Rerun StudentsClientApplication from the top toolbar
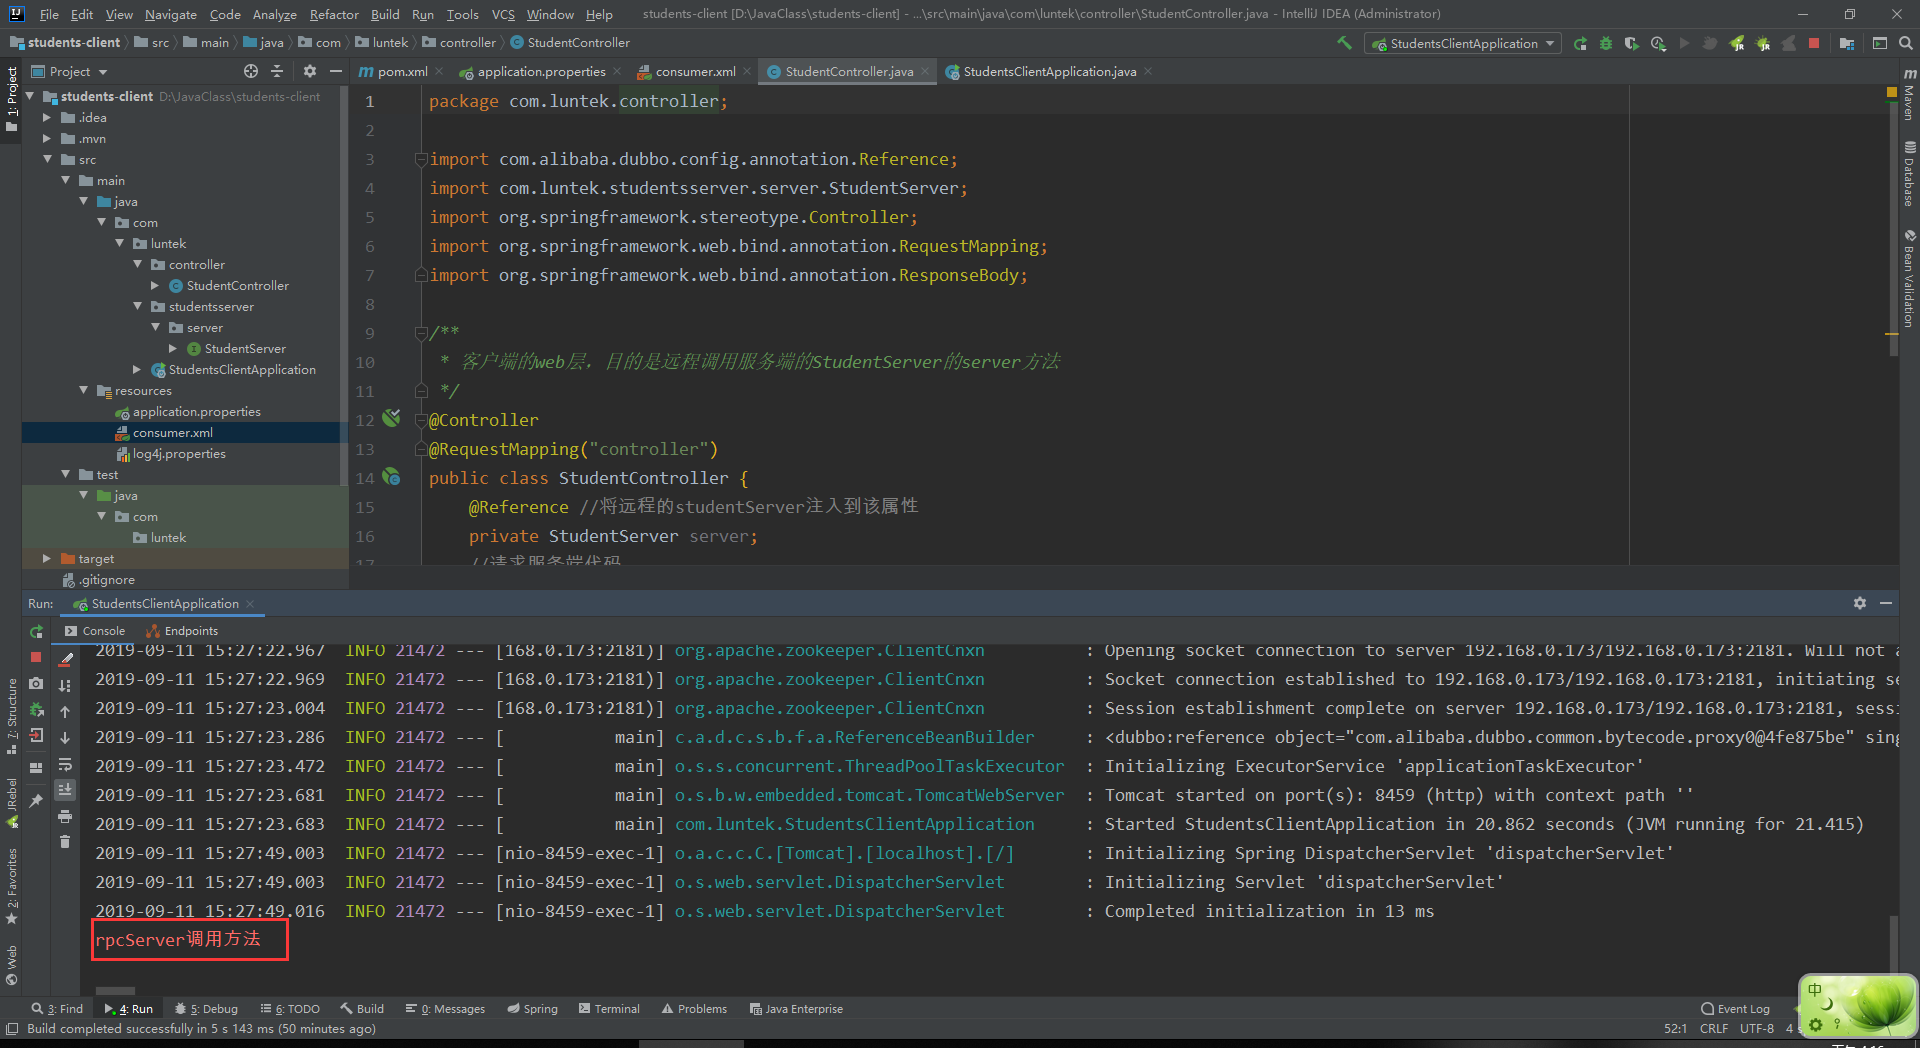Screen dimensions: 1920x1048 click(x=1580, y=43)
